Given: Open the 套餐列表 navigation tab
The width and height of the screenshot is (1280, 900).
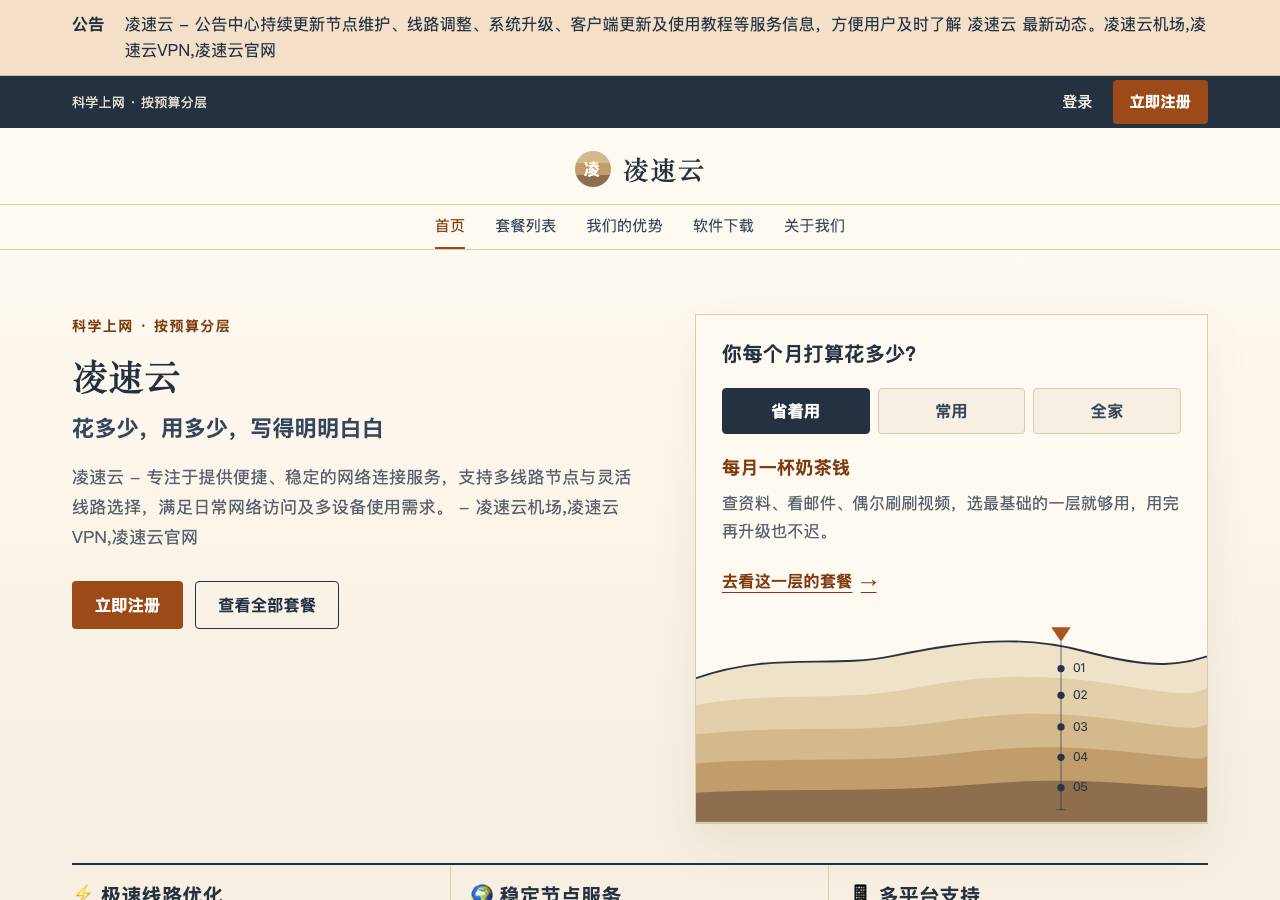Looking at the screenshot, I should click(526, 226).
